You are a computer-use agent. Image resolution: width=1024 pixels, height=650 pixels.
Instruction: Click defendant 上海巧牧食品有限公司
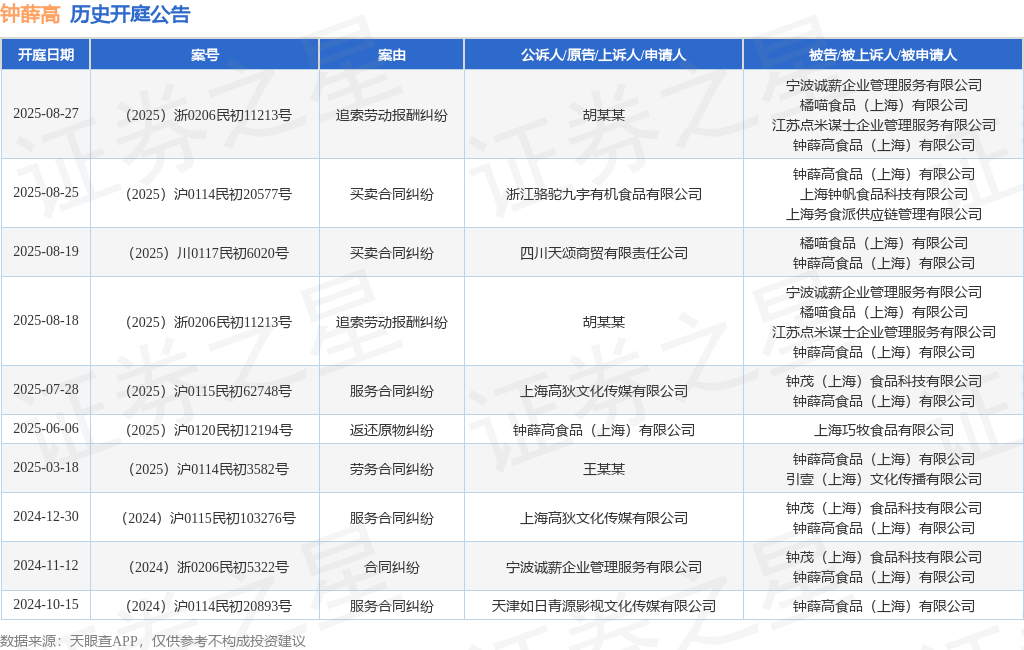pos(884,430)
